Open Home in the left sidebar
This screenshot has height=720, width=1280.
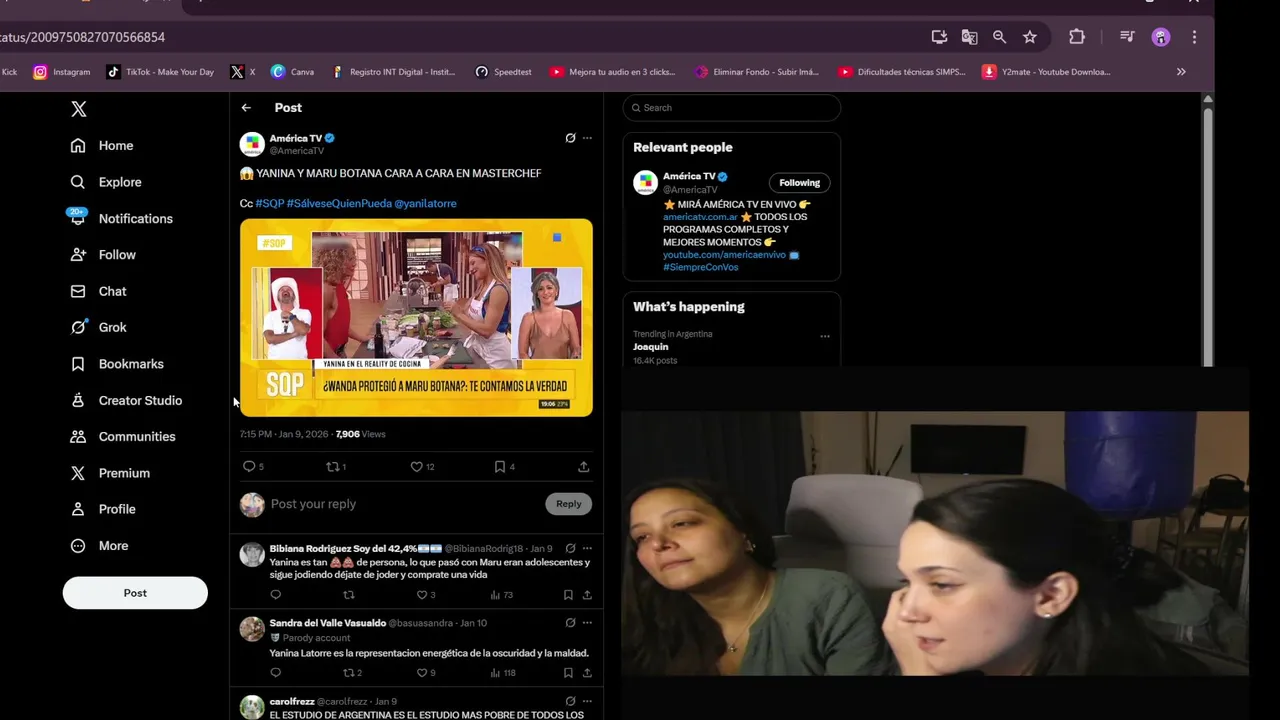[x=102, y=146]
